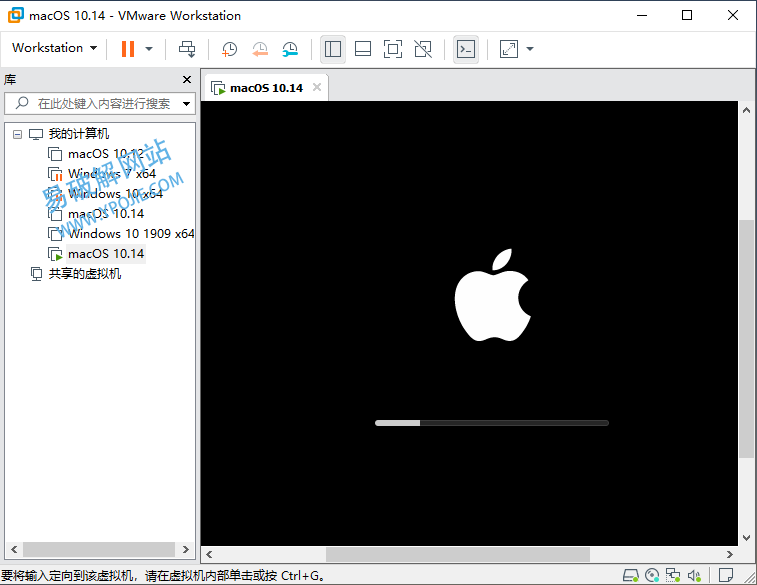Image resolution: width=757 pixels, height=585 pixels.
Task: Click the hard disk status icon
Action: click(631, 575)
